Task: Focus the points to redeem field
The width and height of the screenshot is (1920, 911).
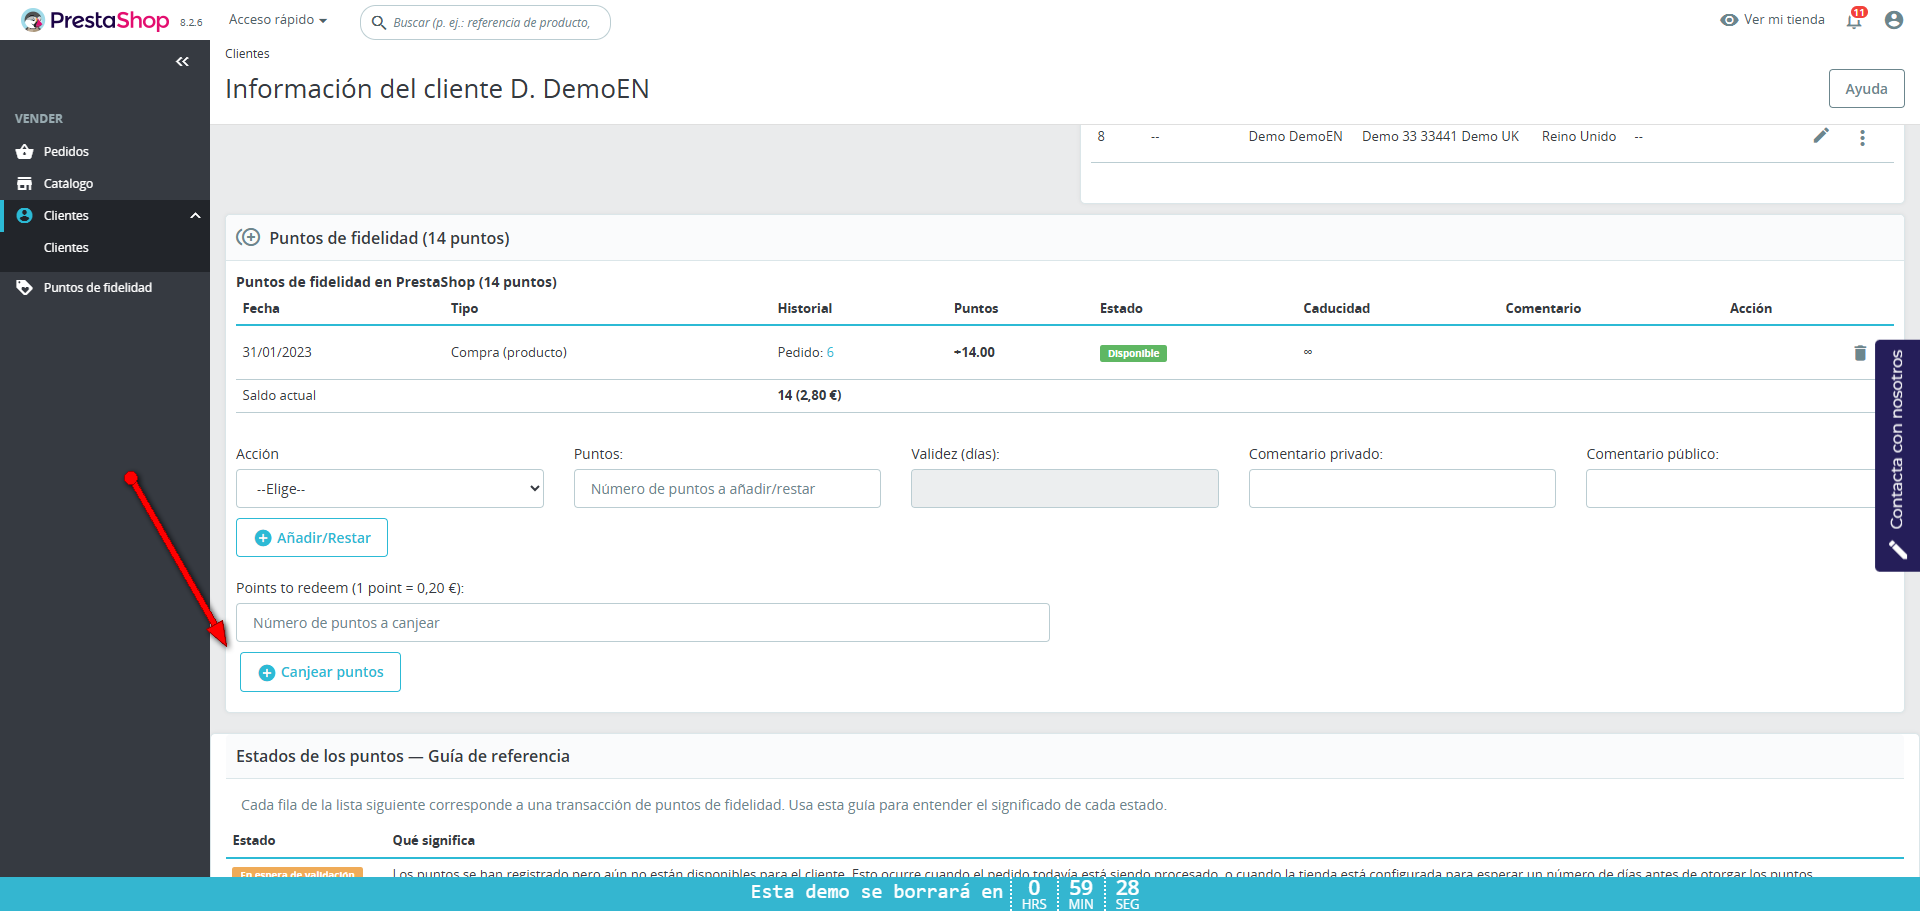Action: [643, 623]
